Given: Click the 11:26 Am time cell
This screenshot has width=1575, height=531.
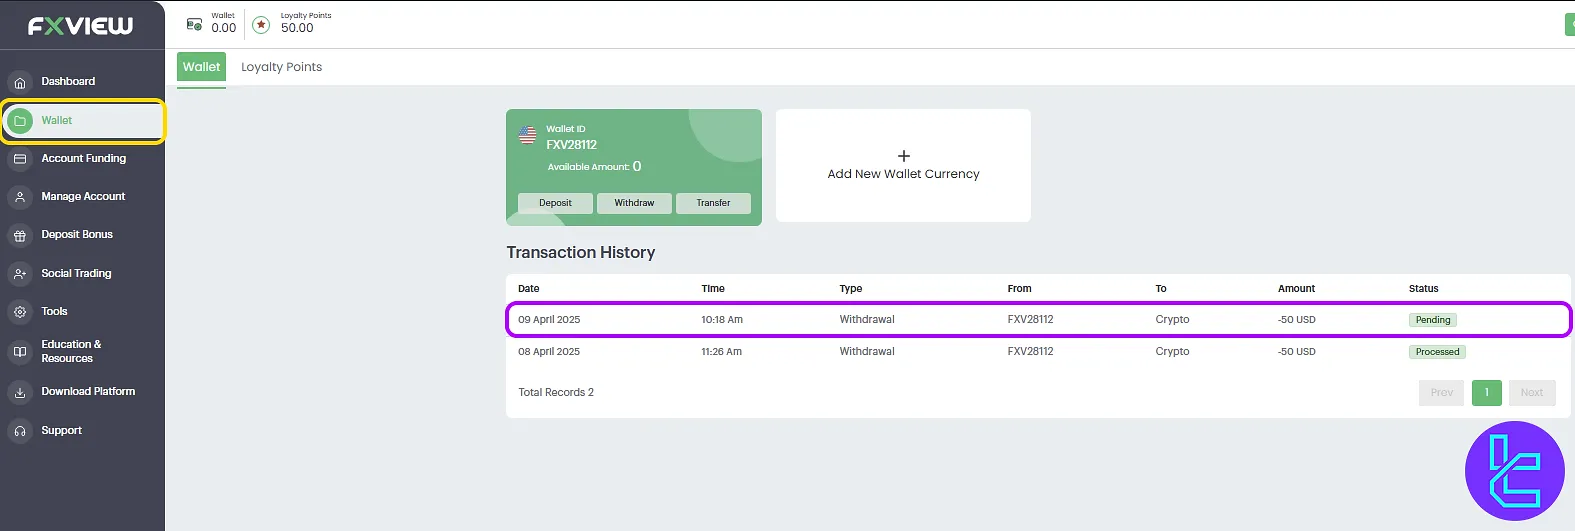Looking at the screenshot, I should [721, 352].
